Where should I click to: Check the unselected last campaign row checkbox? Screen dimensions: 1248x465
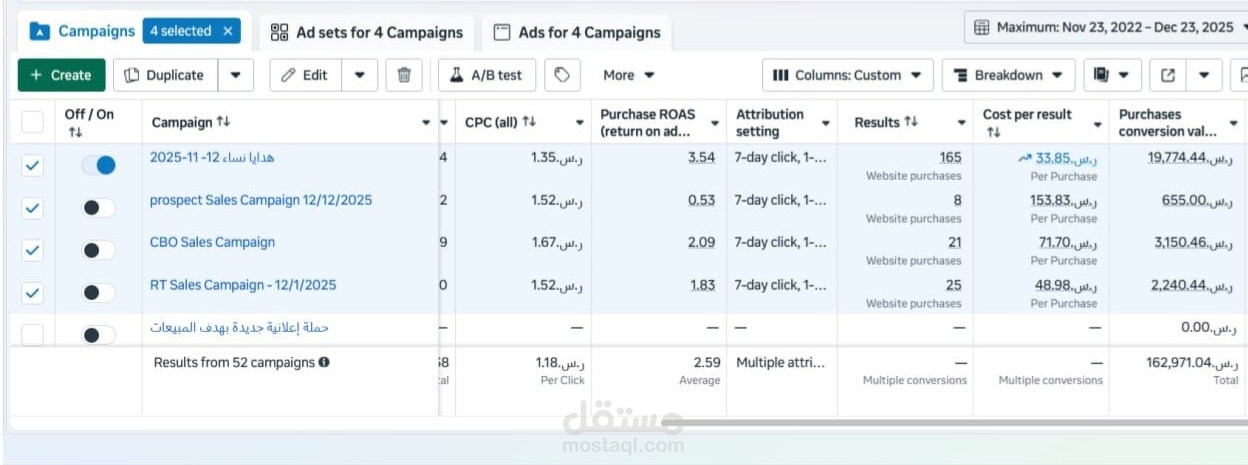(33, 335)
